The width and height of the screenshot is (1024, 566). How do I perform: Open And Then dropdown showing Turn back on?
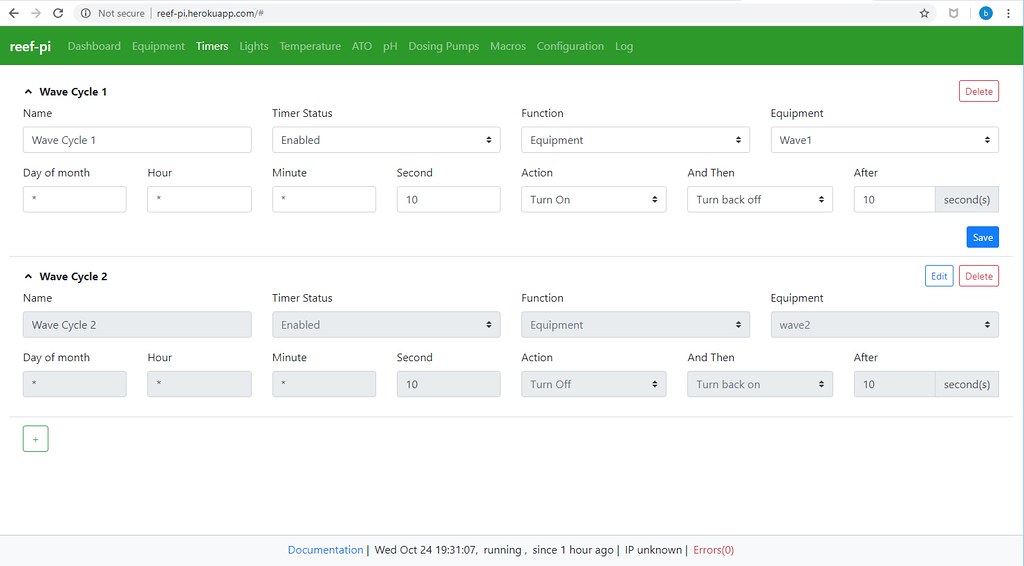(760, 384)
